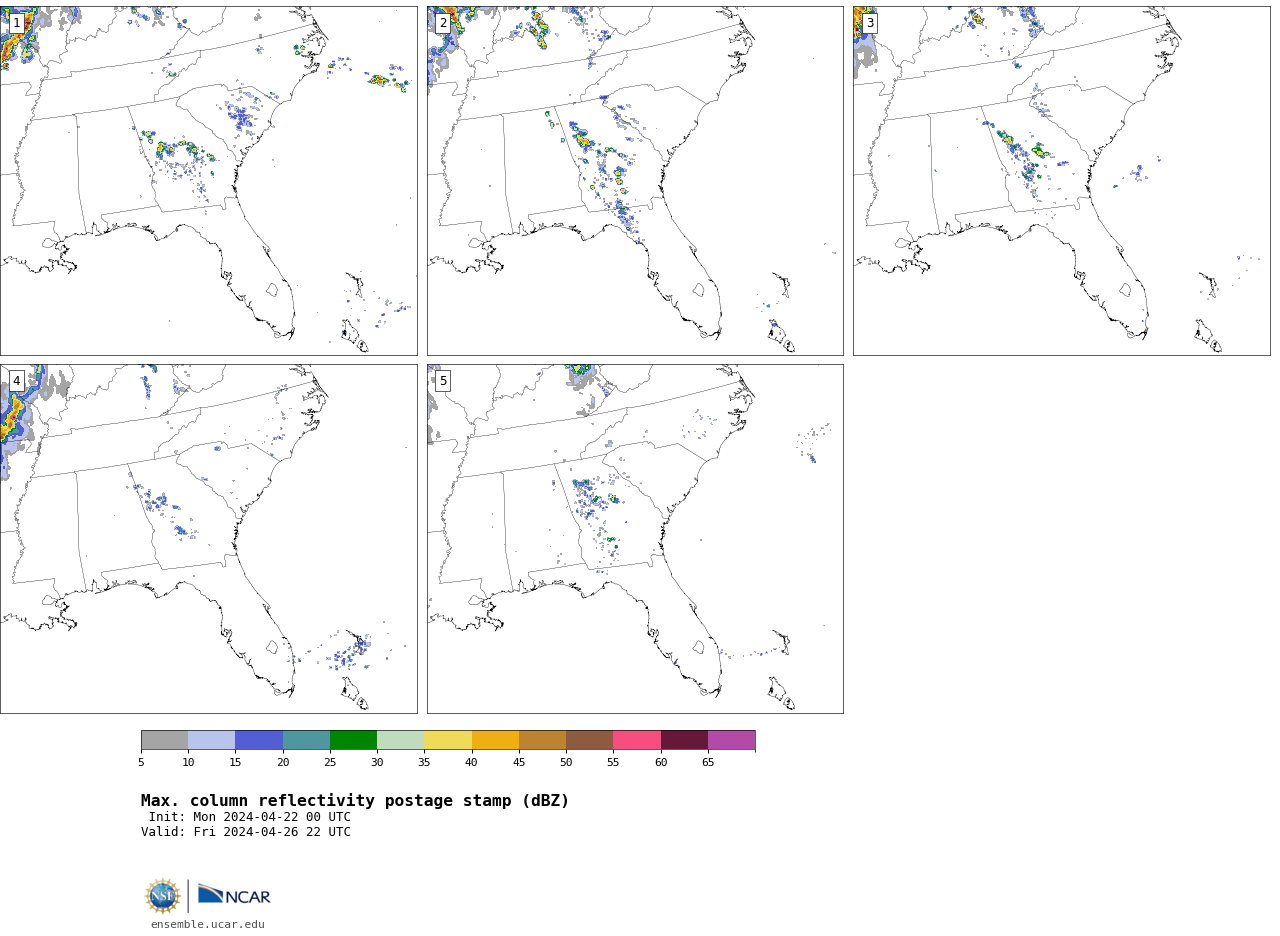The image size is (1280, 936).
Task: Pick the purple 65+ dBZ swatch
Action: point(732,740)
